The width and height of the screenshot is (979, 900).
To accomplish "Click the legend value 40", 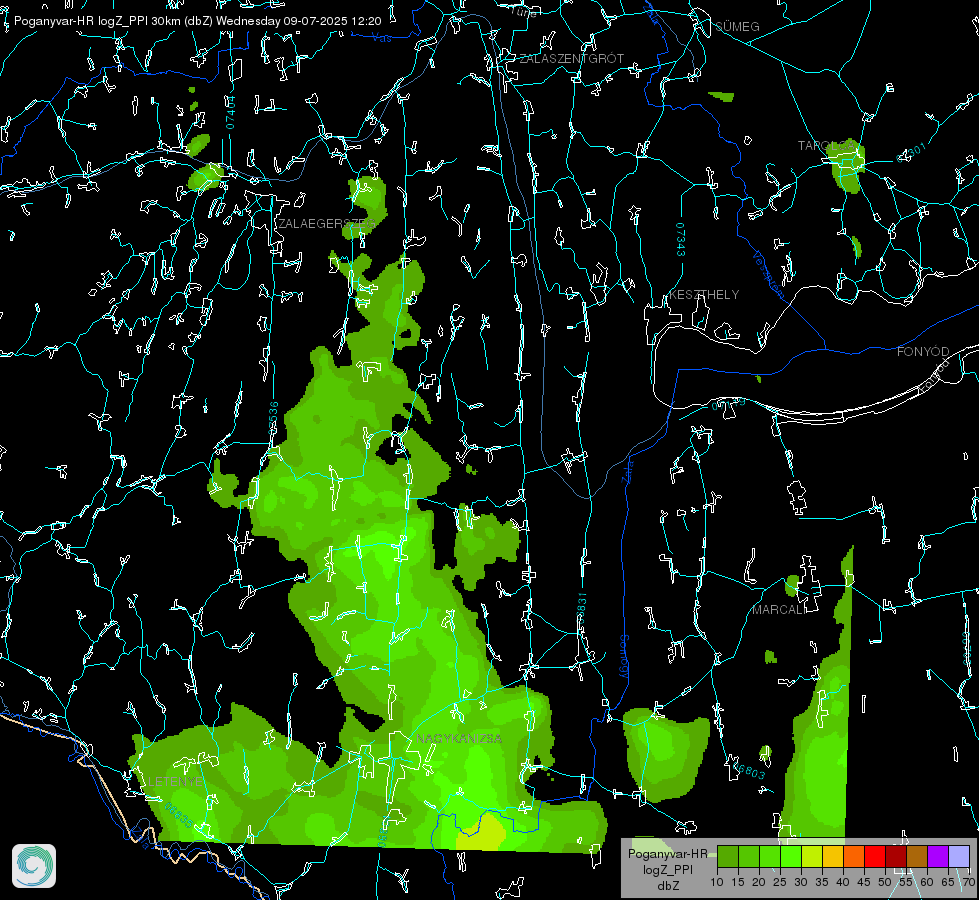I will [x=843, y=882].
